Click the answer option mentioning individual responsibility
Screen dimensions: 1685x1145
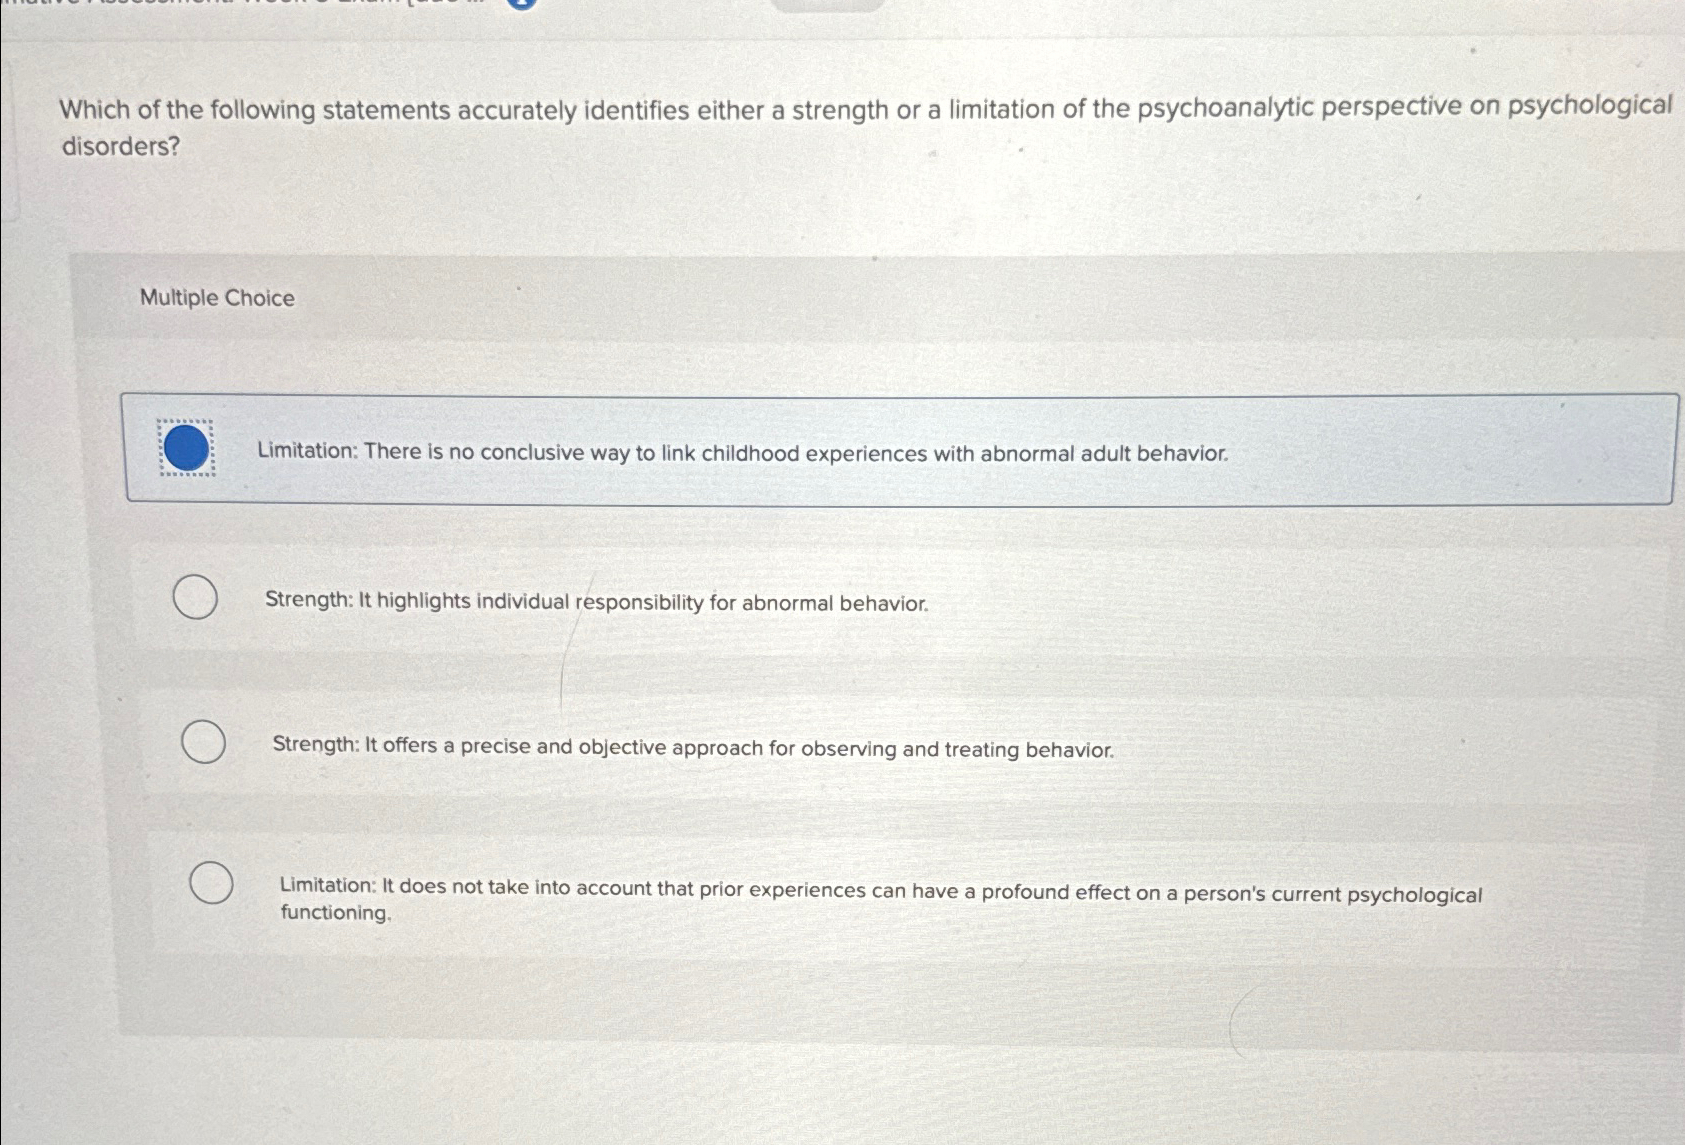(597, 602)
